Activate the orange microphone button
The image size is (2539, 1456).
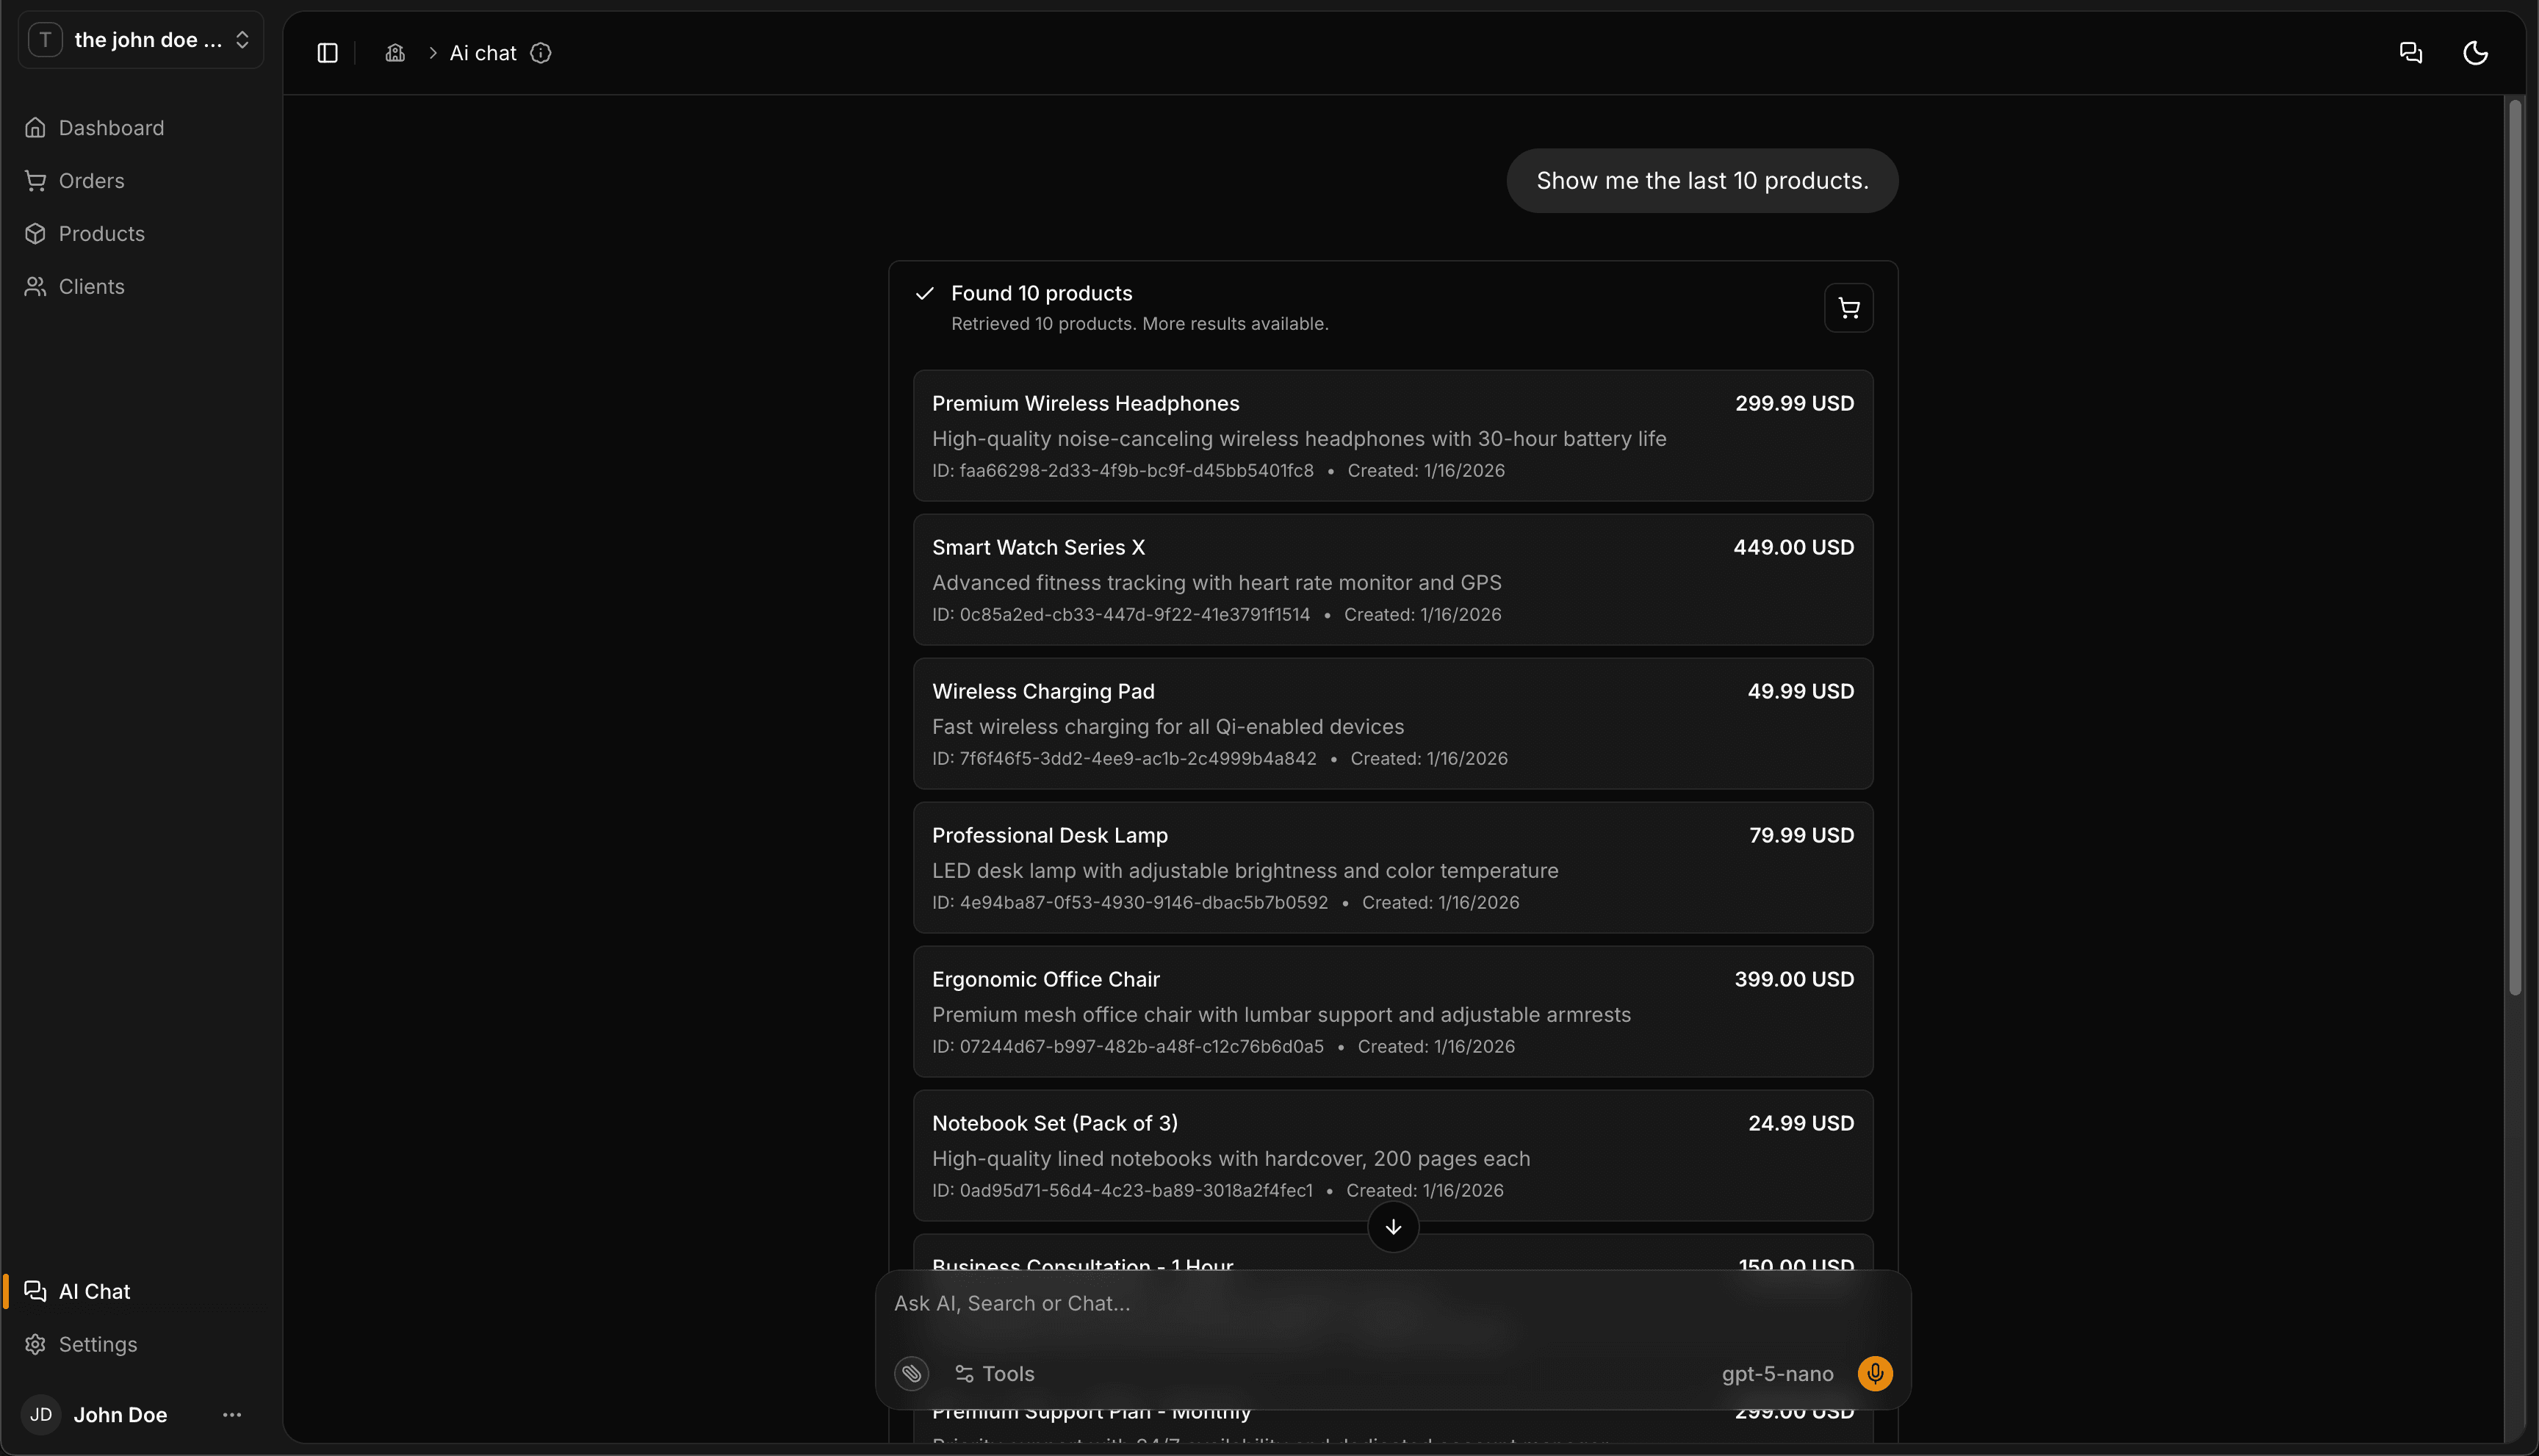(1874, 1373)
